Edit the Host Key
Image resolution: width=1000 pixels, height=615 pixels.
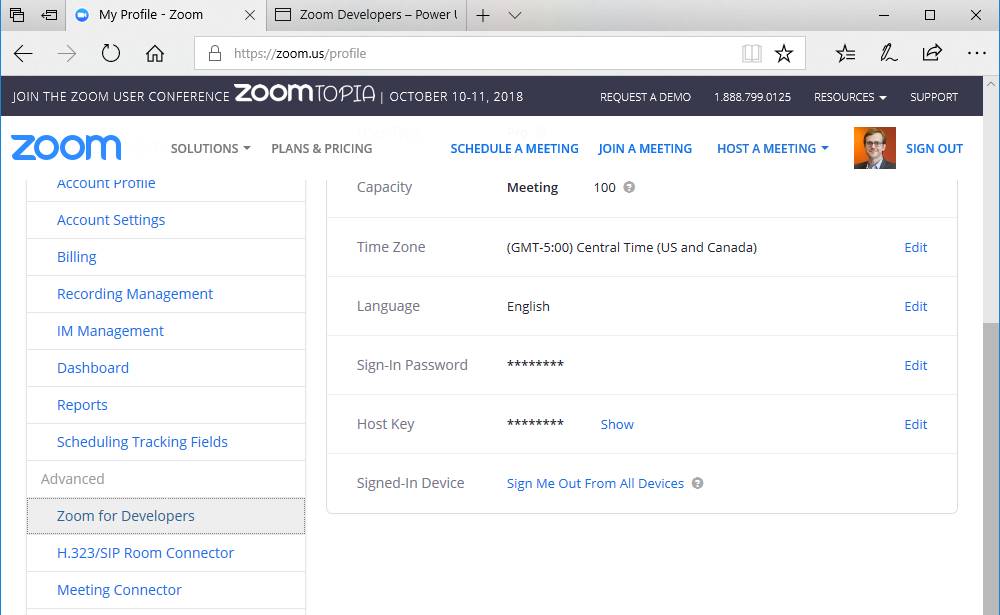click(916, 424)
